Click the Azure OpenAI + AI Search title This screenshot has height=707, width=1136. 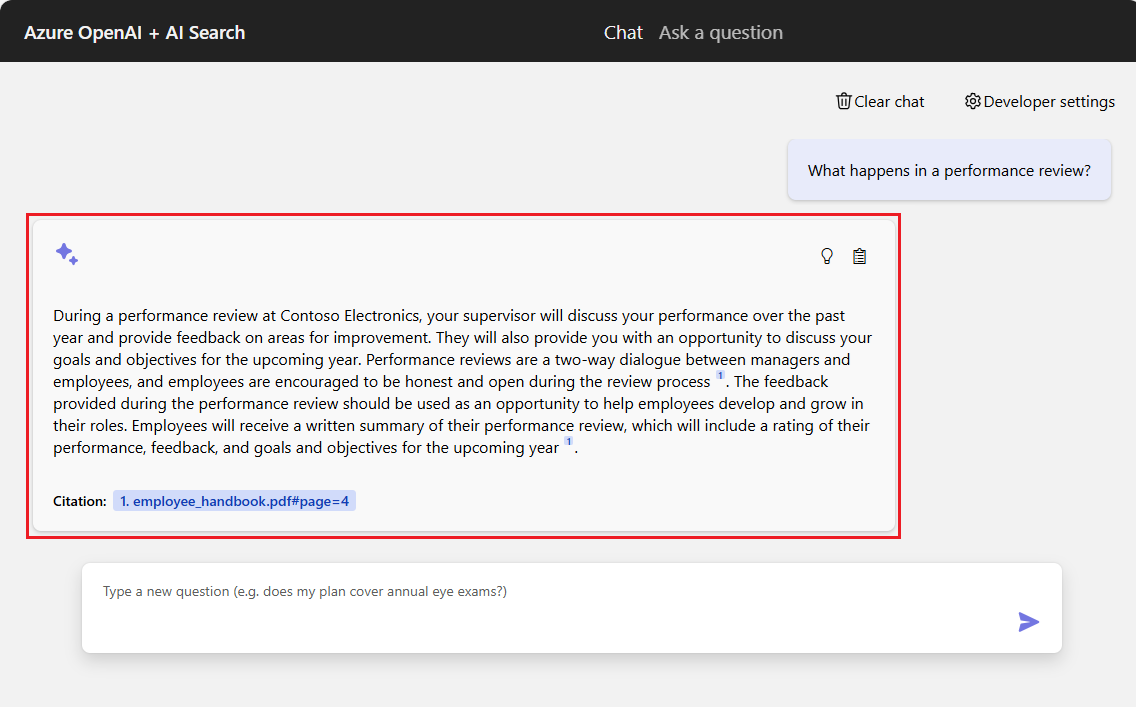coord(134,32)
